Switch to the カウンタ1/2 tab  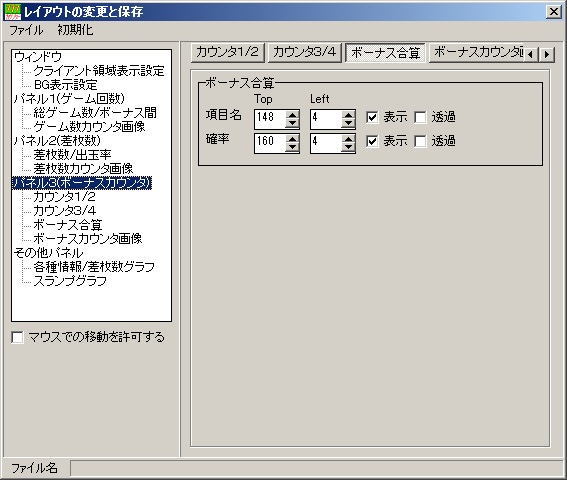click(228, 53)
